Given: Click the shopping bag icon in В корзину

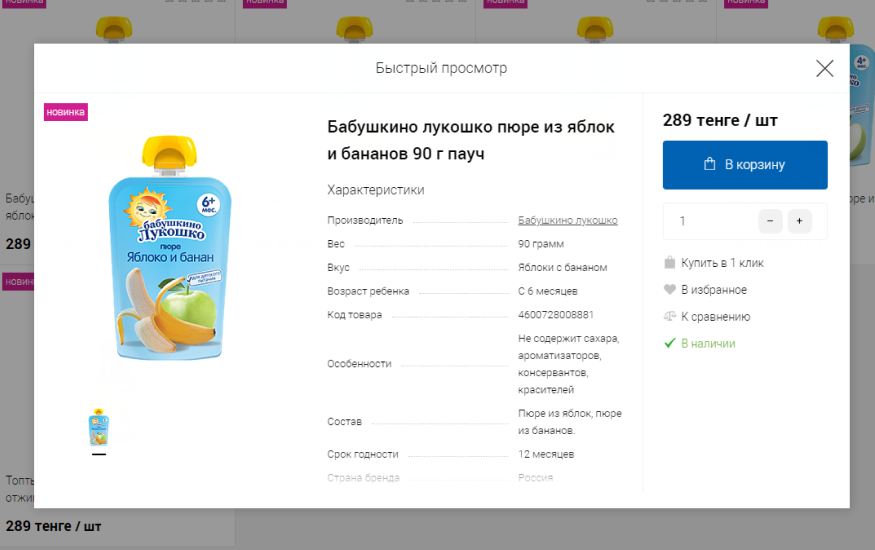Looking at the screenshot, I should coord(709,164).
